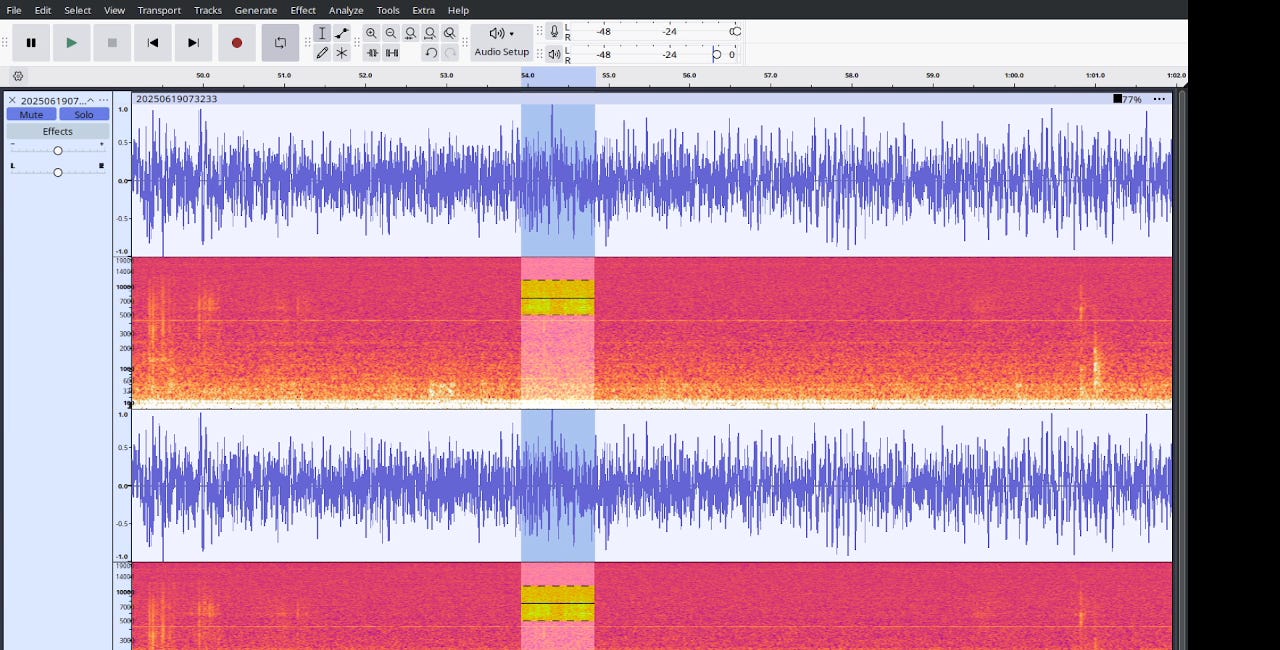Adjust the track gain slider

(x=58, y=150)
